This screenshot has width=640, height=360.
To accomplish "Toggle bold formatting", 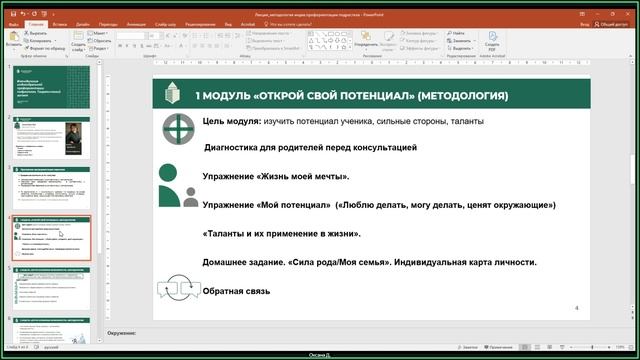I will click(x=120, y=46).
